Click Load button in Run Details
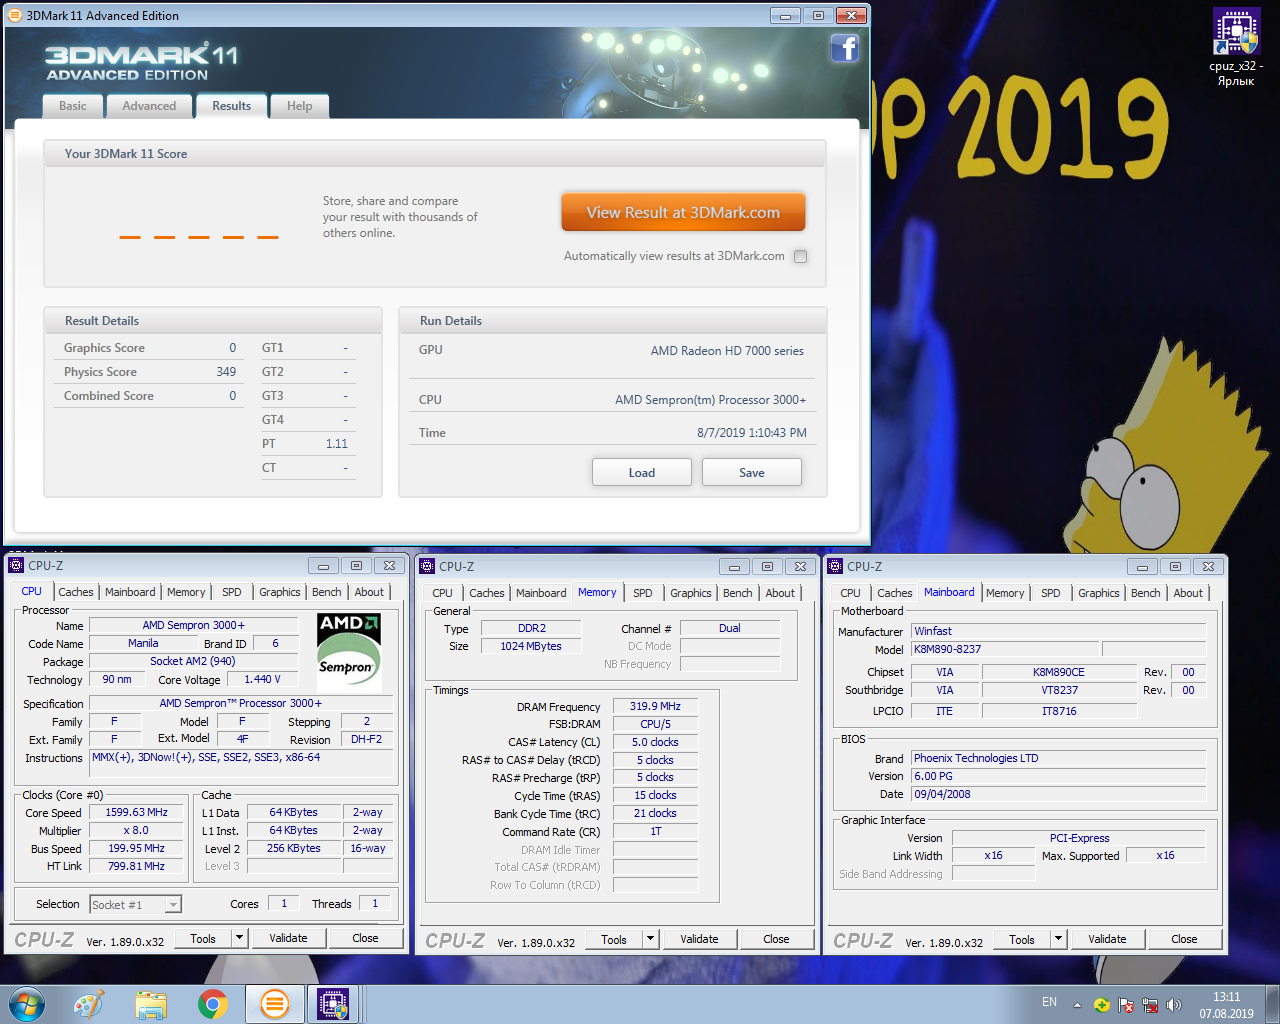 642,472
